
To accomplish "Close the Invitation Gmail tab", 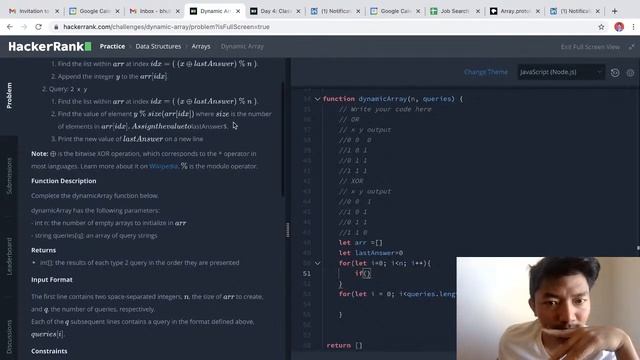I will (57, 11).
